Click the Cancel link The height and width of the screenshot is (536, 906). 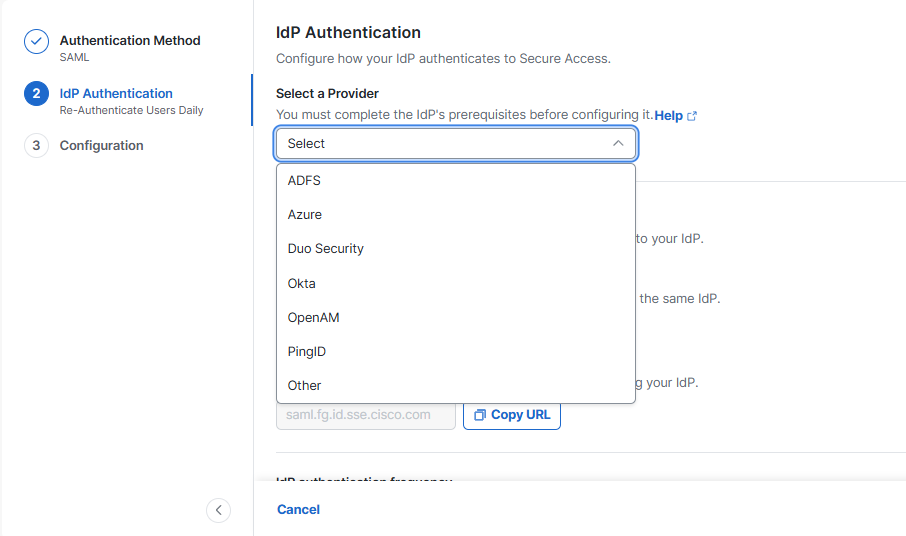[x=298, y=509]
